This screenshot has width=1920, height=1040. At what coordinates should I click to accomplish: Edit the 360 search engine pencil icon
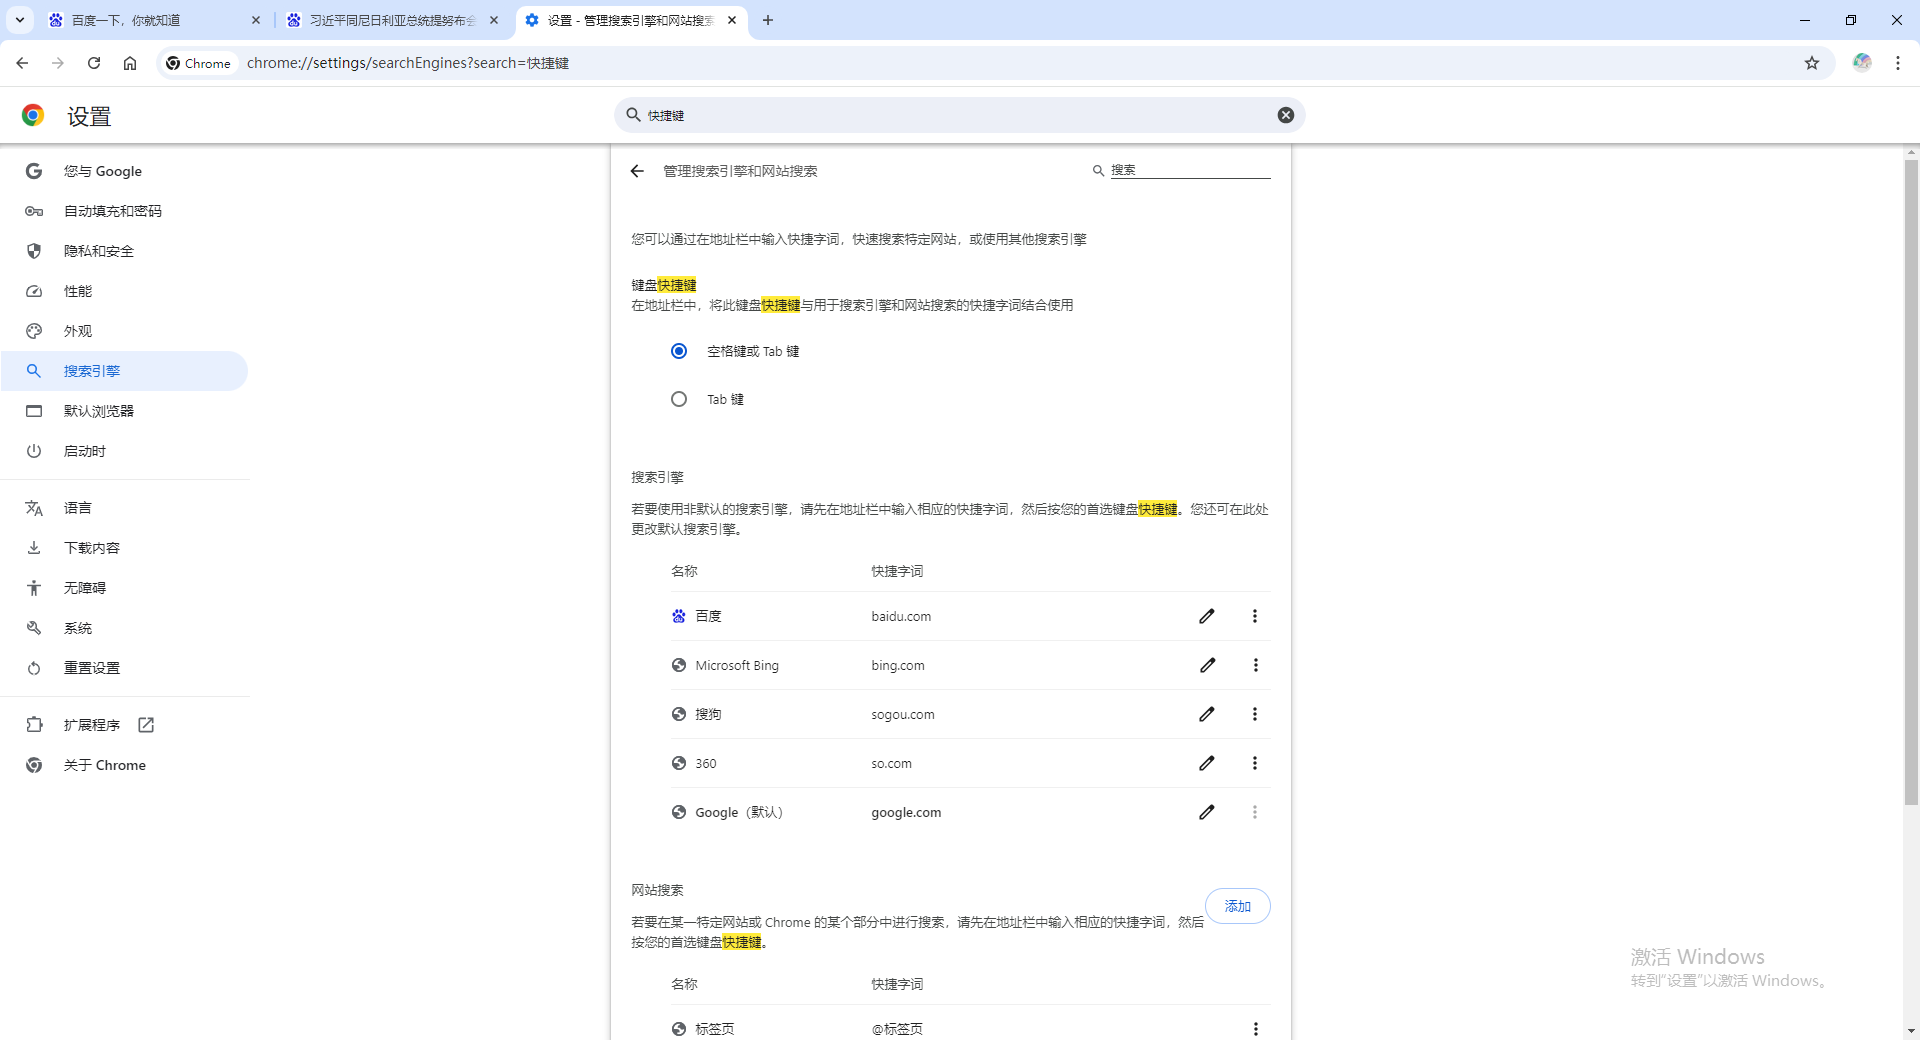pos(1207,763)
